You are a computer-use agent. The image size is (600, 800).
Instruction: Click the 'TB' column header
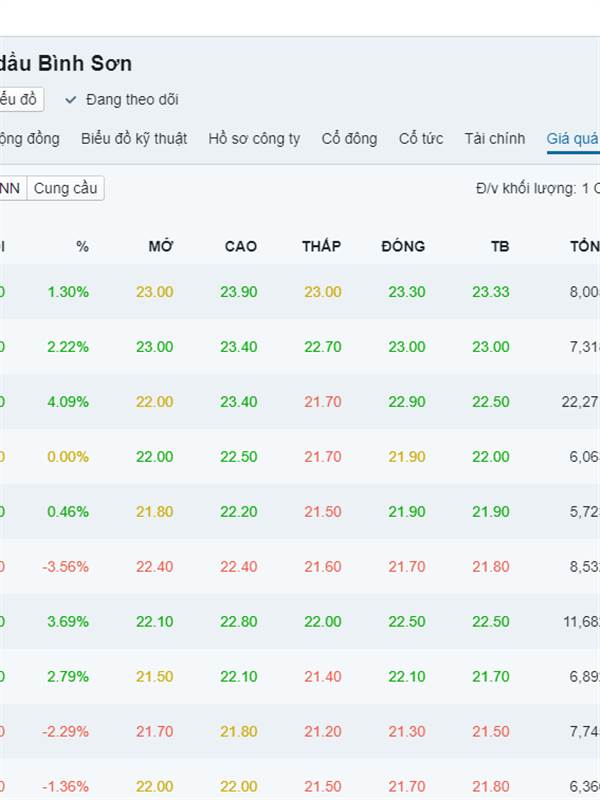pos(500,246)
